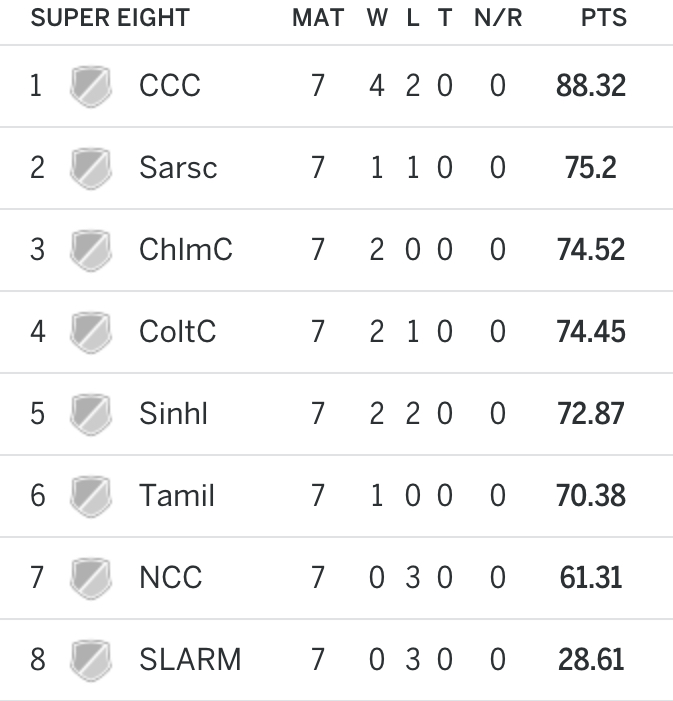Click the MAT column header
673x701 pixels.
pyautogui.click(x=318, y=19)
